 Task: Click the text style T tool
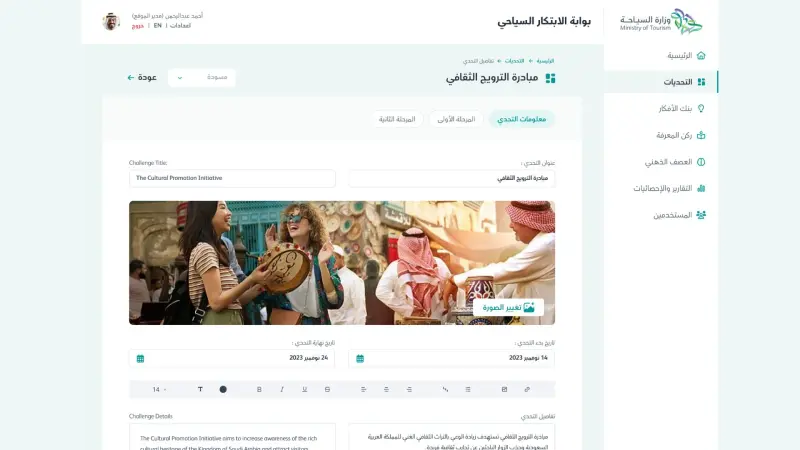(x=200, y=389)
